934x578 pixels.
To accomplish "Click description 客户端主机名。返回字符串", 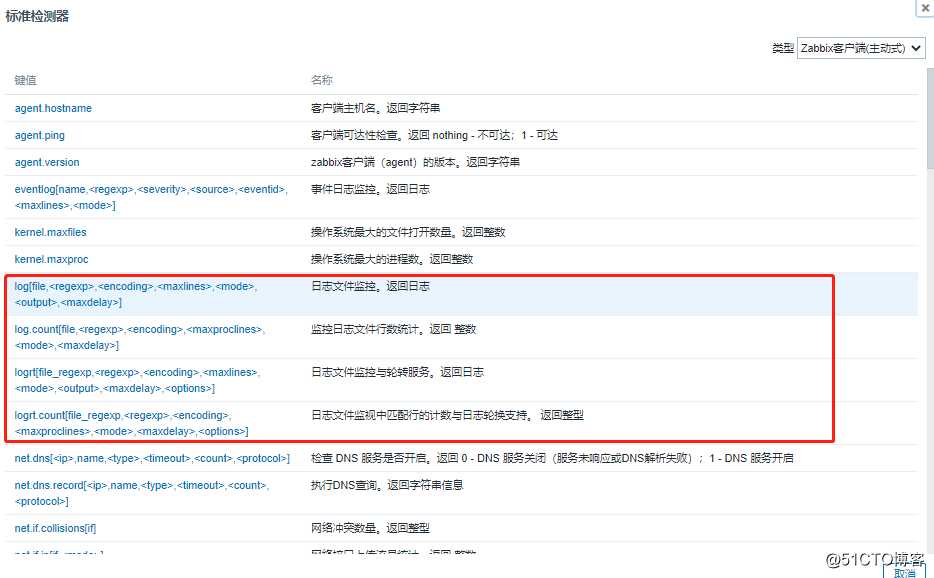I will point(375,108).
